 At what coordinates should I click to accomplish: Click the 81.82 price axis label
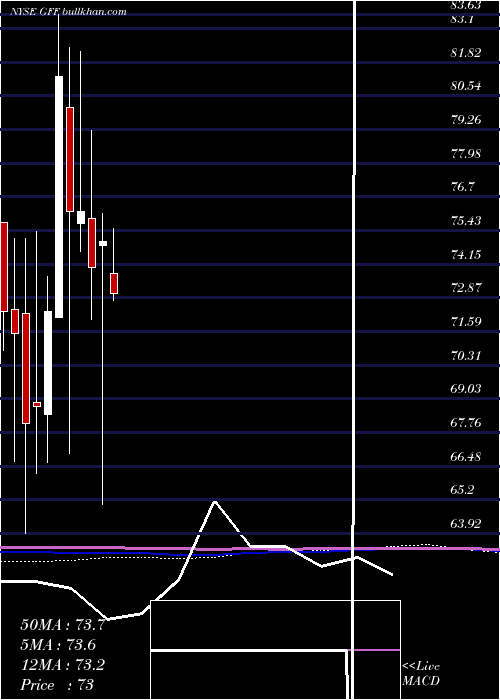pyautogui.click(x=466, y=53)
